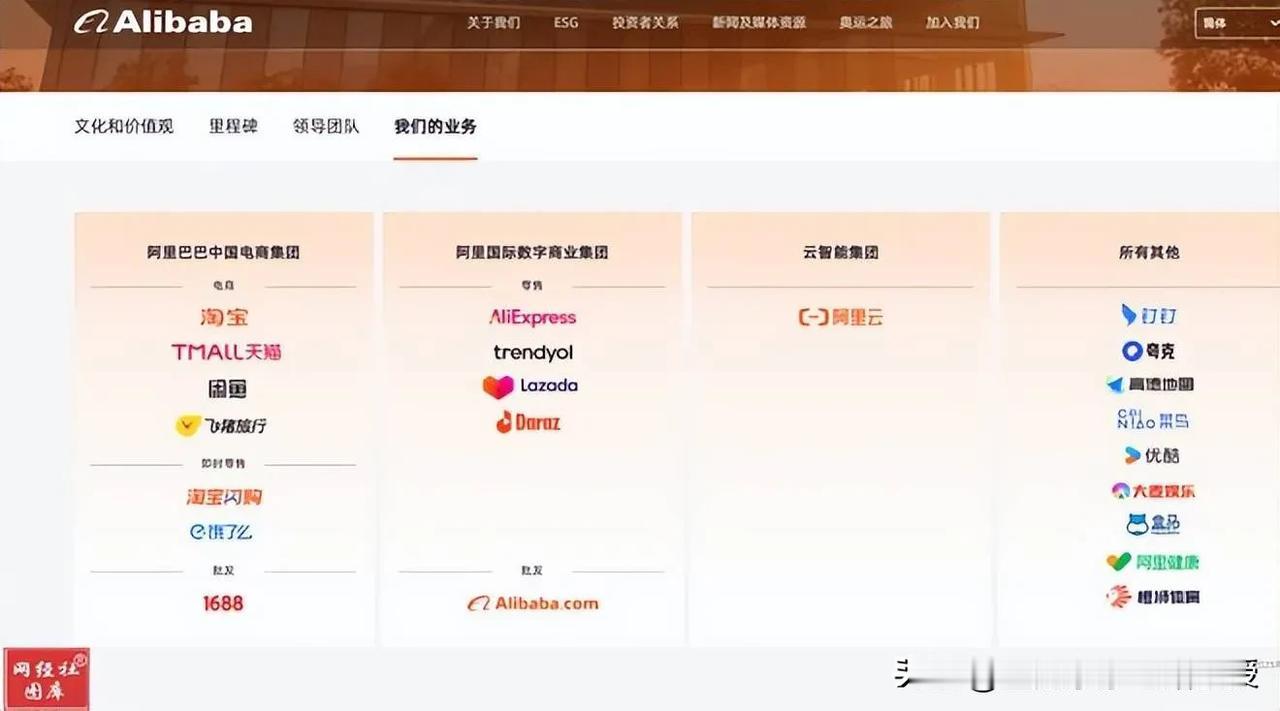Viewport: 1280px width, 711px height.
Task: Click the 阿里云 logo
Action: (x=841, y=317)
